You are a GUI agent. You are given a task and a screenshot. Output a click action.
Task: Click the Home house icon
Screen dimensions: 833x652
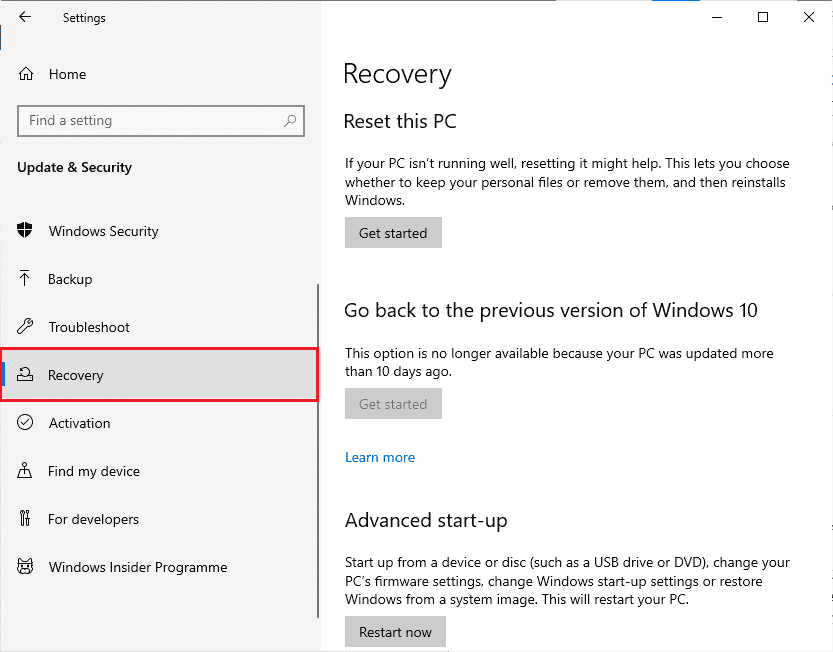coord(26,74)
